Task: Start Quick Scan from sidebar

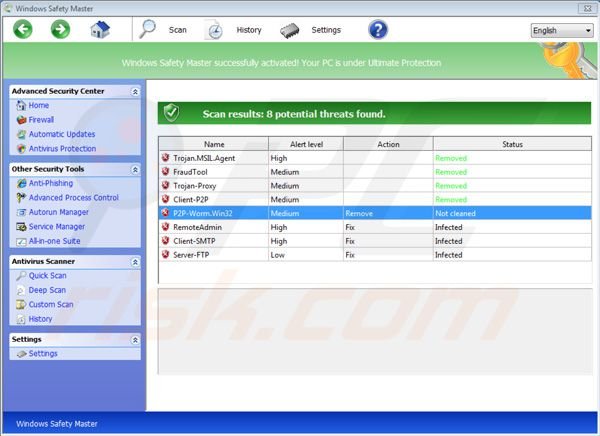Action: tap(47, 276)
